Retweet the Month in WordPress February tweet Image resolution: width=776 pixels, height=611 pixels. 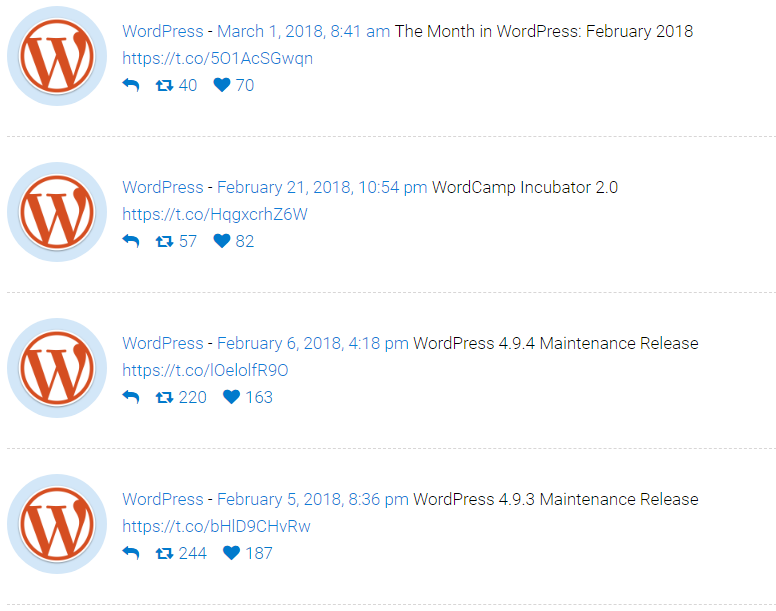pyautogui.click(x=165, y=86)
